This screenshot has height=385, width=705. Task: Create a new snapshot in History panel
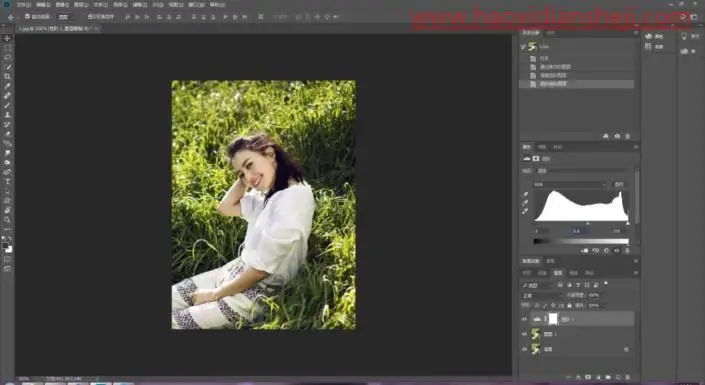[617, 136]
